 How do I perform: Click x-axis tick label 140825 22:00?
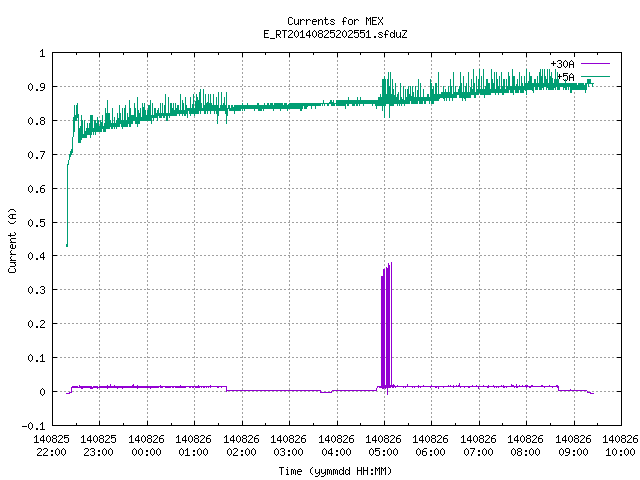pyautogui.click(x=51, y=446)
